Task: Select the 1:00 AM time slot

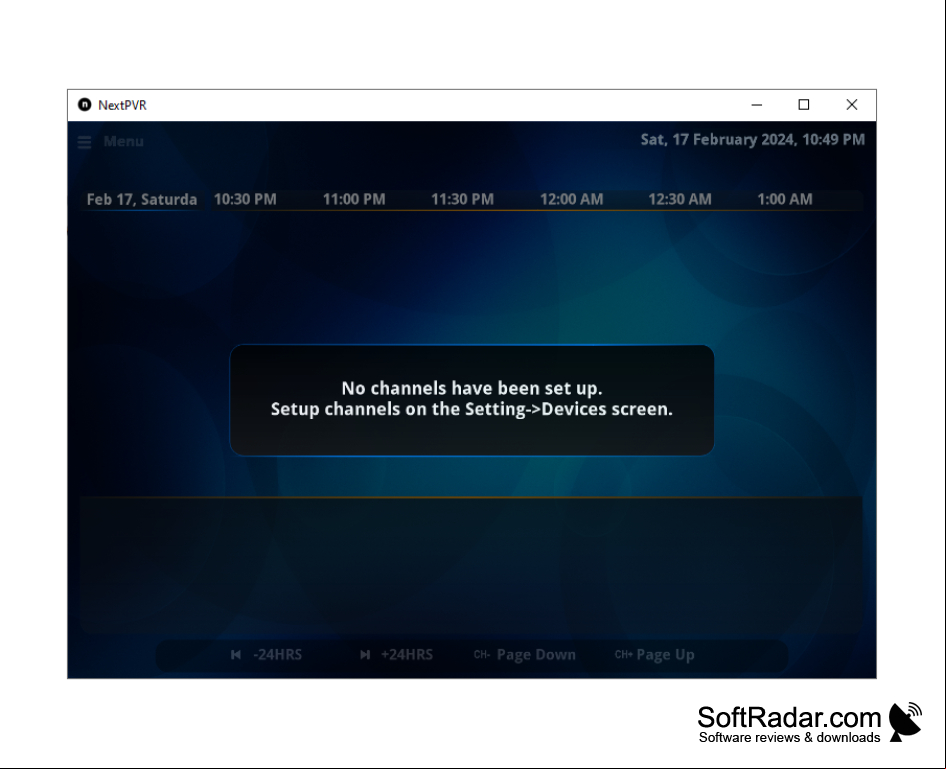Action: coord(785,199)
